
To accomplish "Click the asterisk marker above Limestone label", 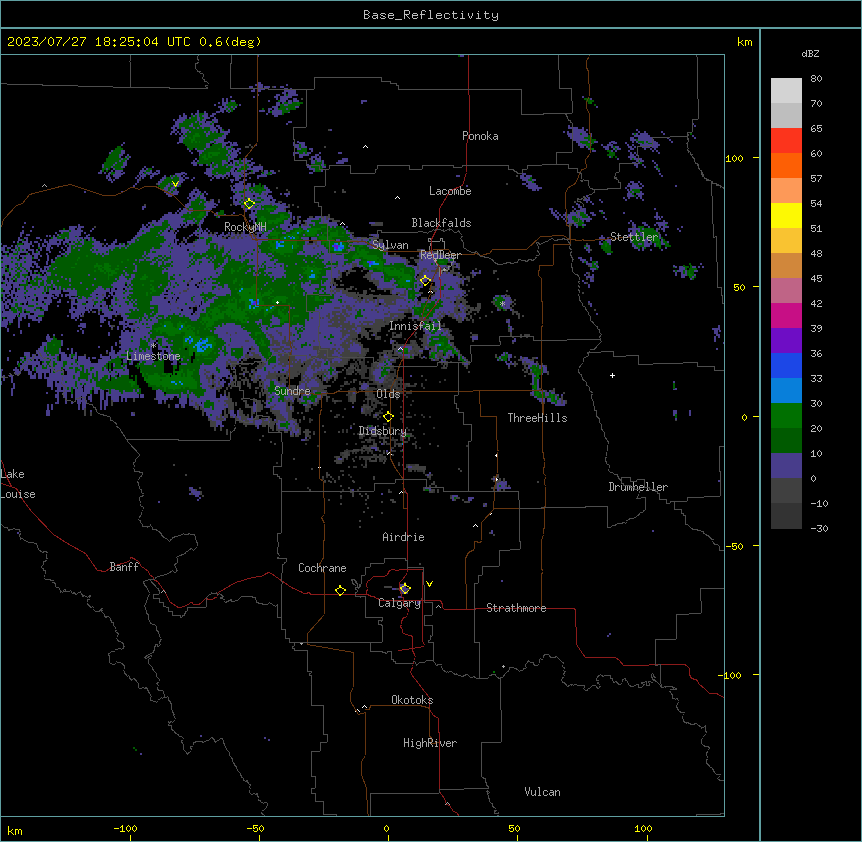I will click(154, 346).
